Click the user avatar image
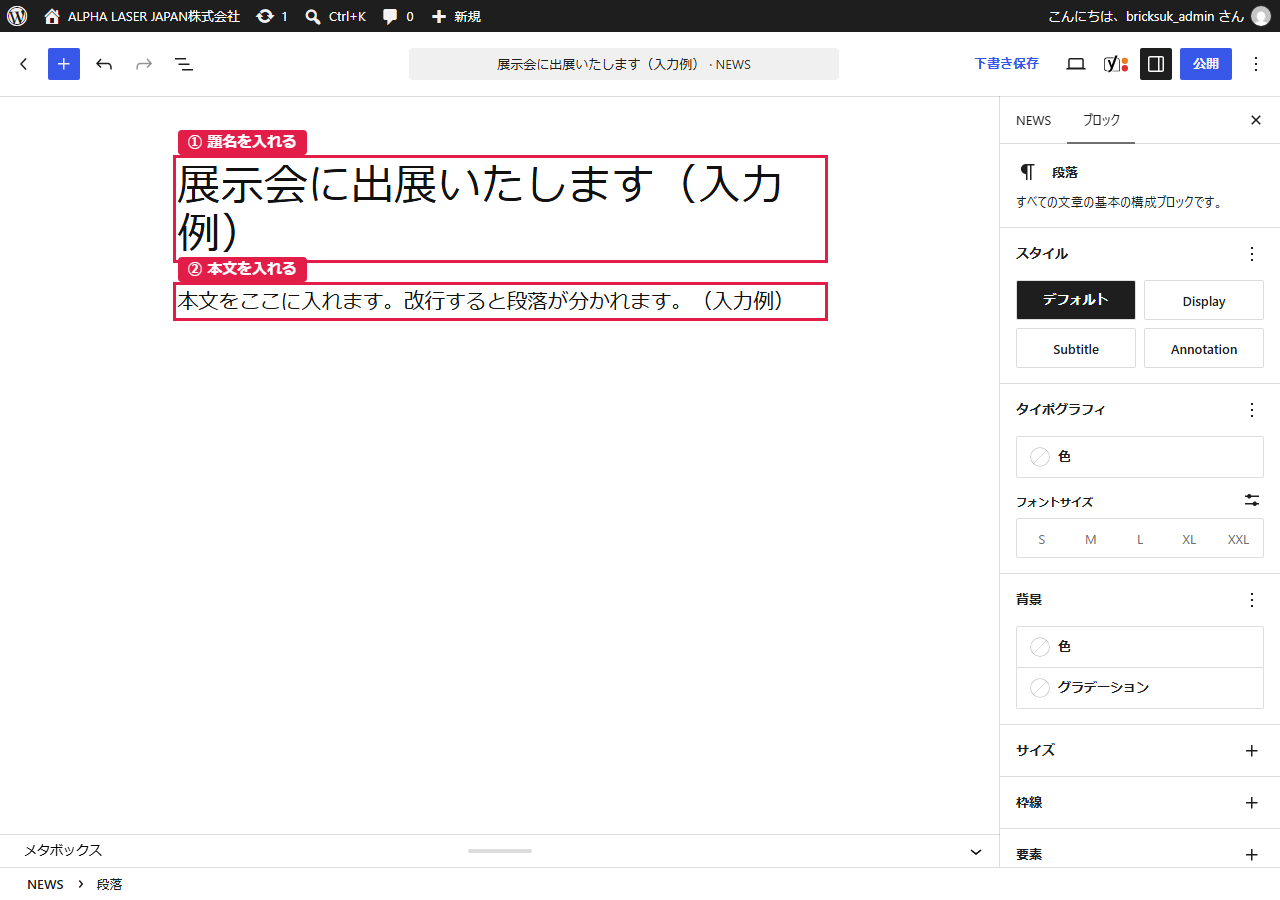This screenshot has width=1280, height=900. [x=1260, y=16]
